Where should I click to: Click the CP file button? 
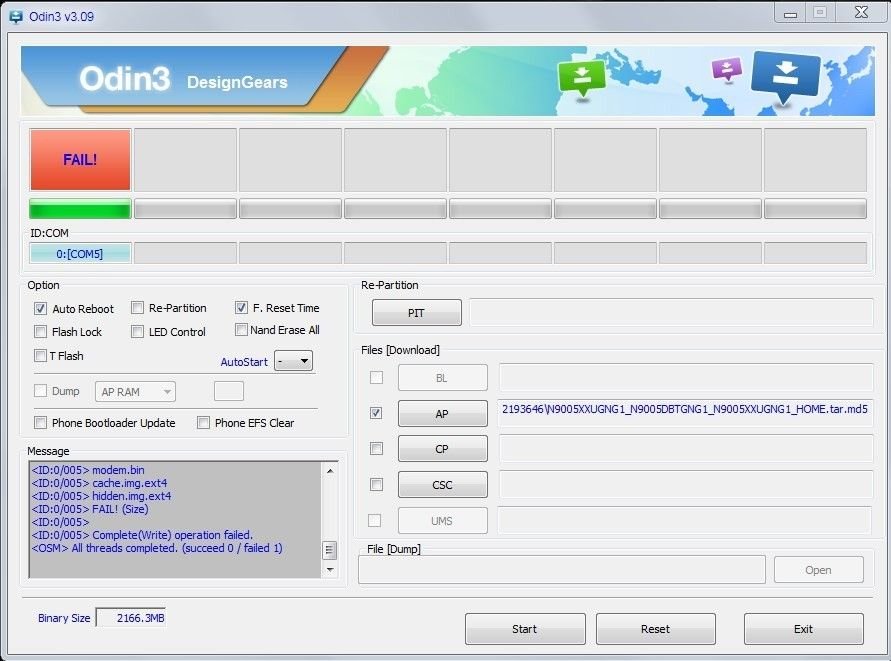pyautogui.click(x=443, y=449)
